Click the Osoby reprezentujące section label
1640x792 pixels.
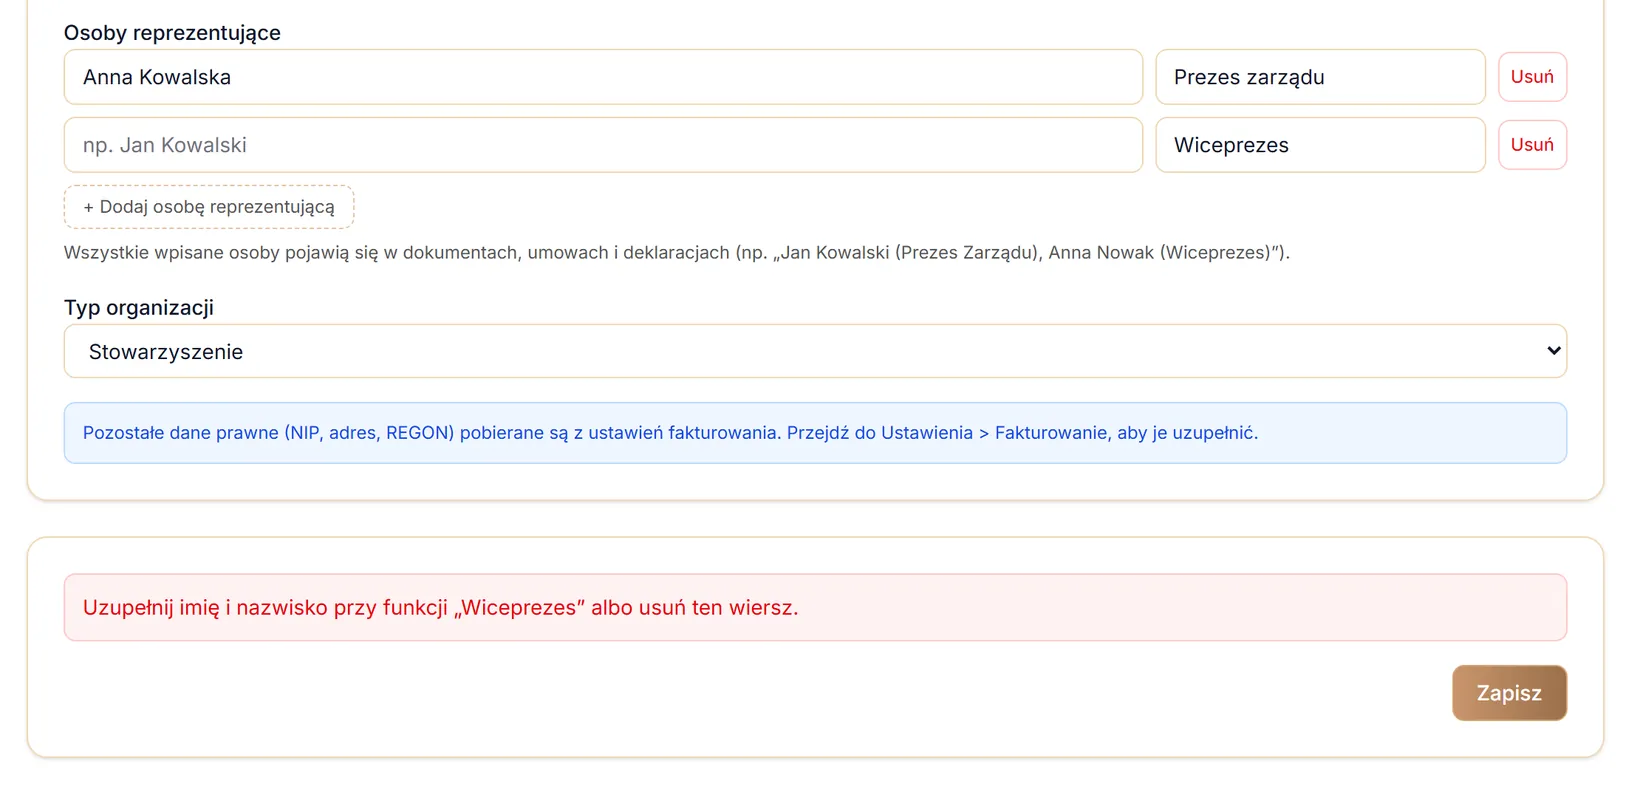click(x=172, y=33)
